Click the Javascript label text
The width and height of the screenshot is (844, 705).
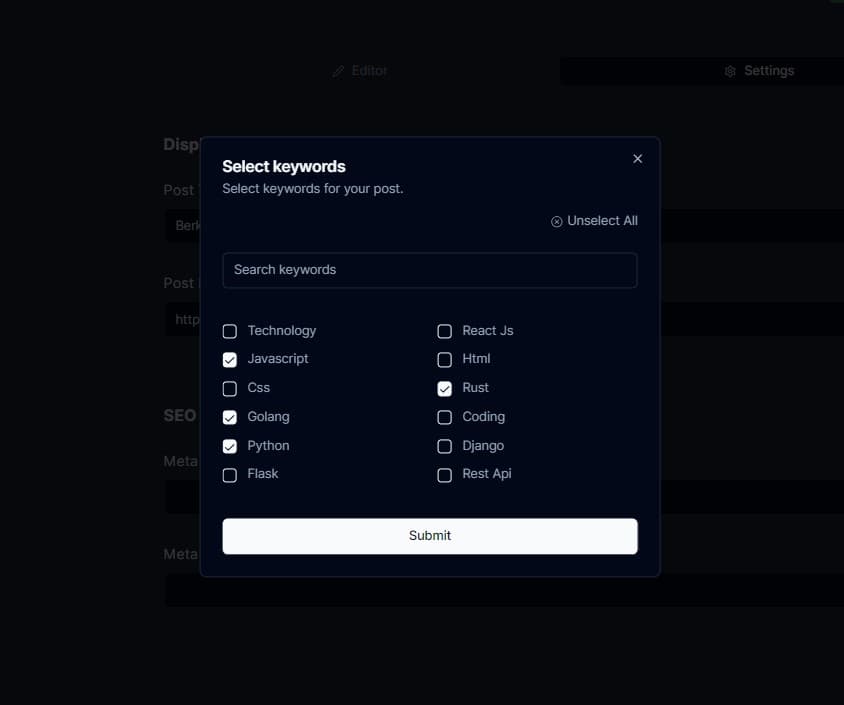click(x=278, y=359)
